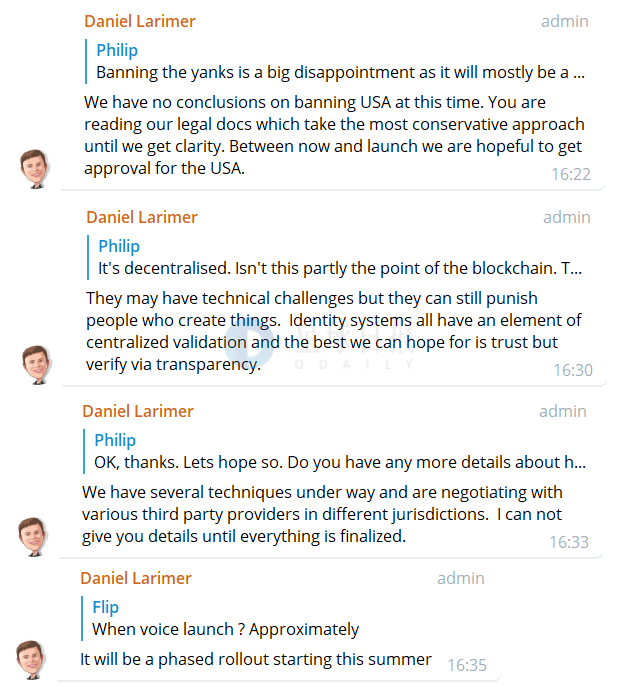Go to Philip's quoted 'OK, thanks. Lets hope so' message

click(x=335, y=451)
